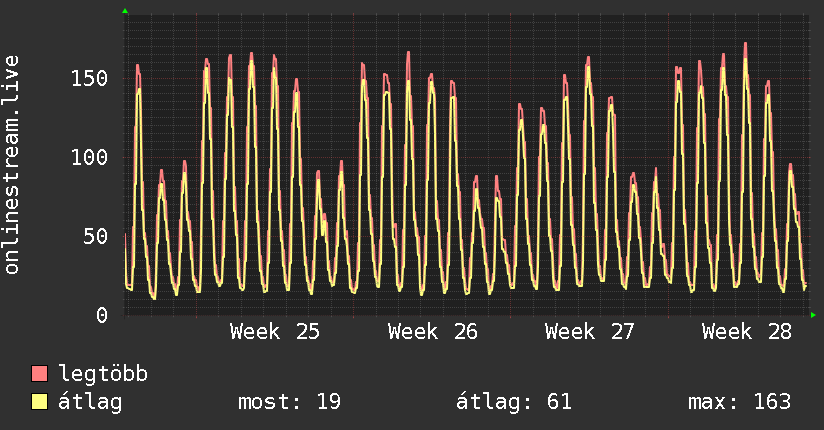Click the yellow átlag legend swatch

(x=39, y=402)
